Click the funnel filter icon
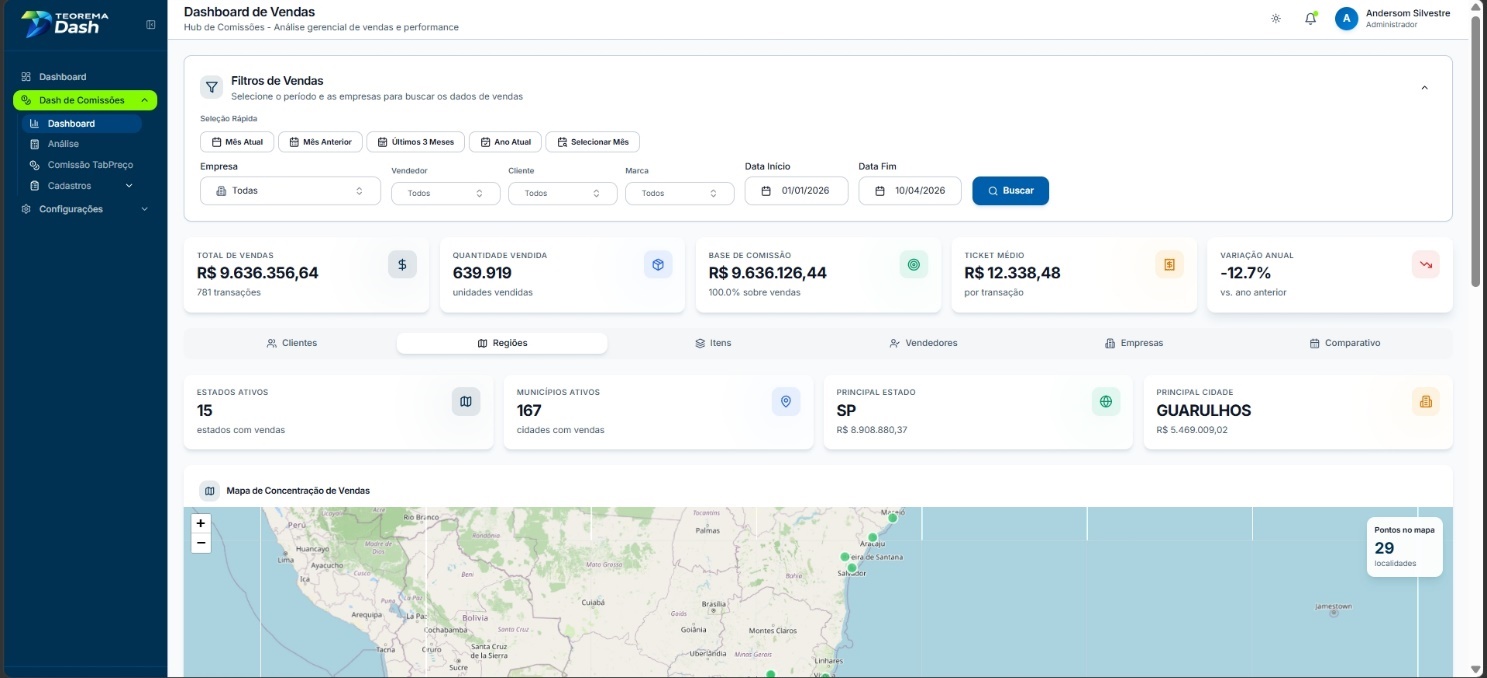 [212, 87]
